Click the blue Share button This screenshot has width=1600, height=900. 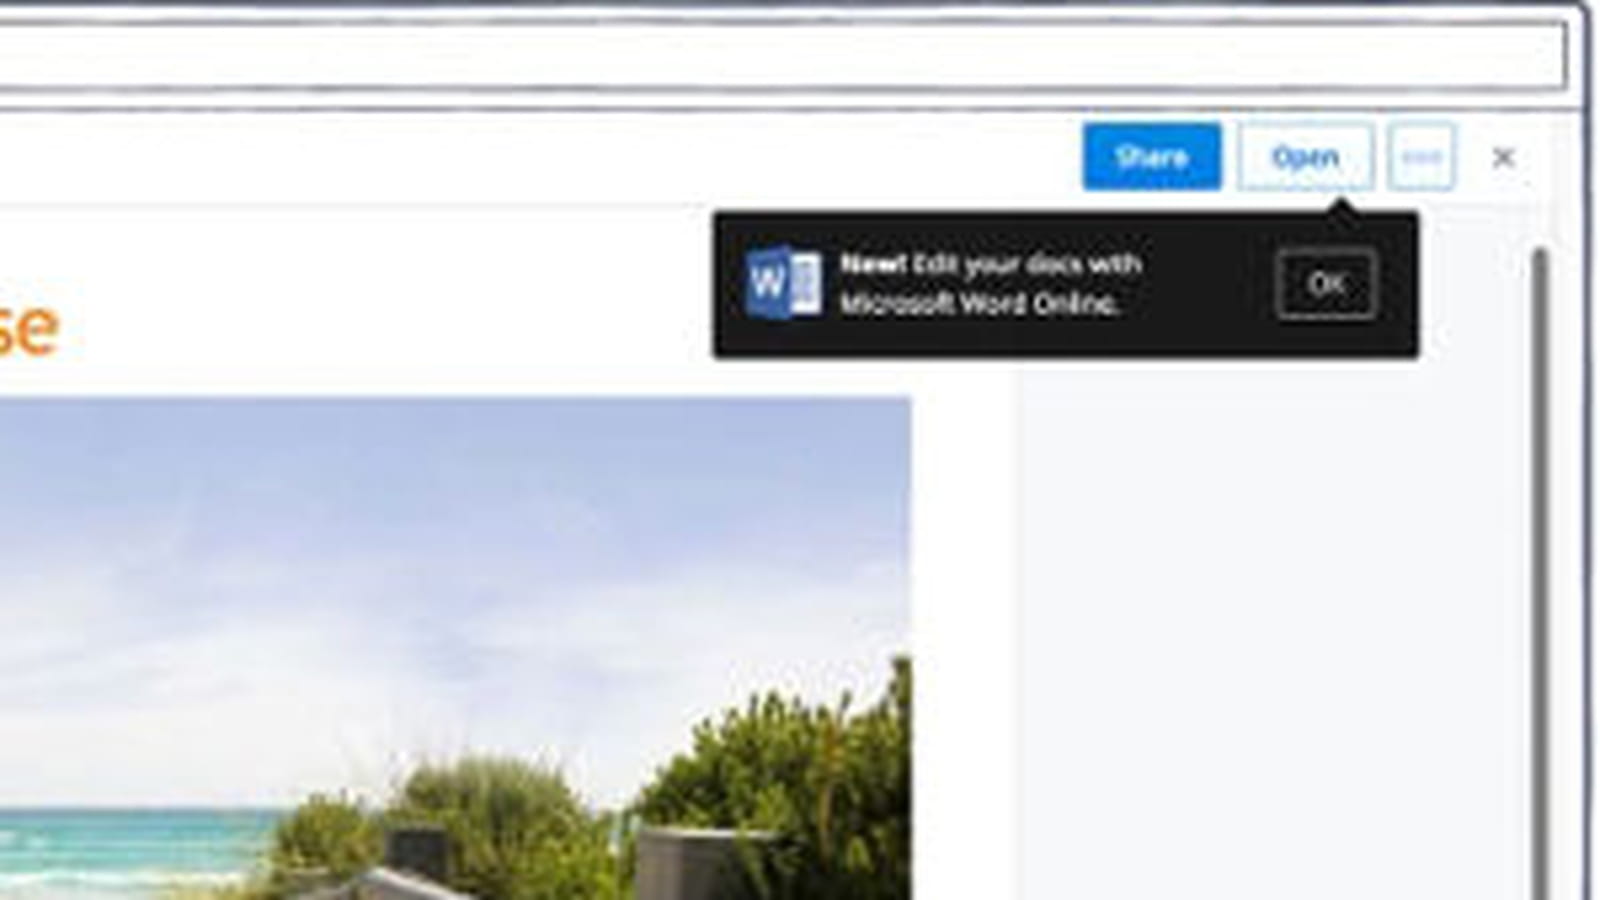pyautogui.click(x=1151, y=157)
